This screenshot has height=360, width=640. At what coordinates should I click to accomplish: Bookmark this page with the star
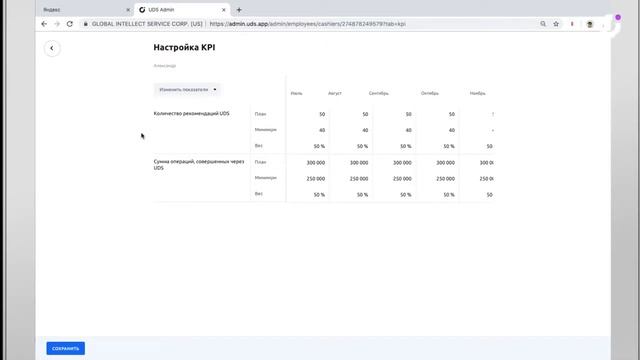(x=556, y=24)
